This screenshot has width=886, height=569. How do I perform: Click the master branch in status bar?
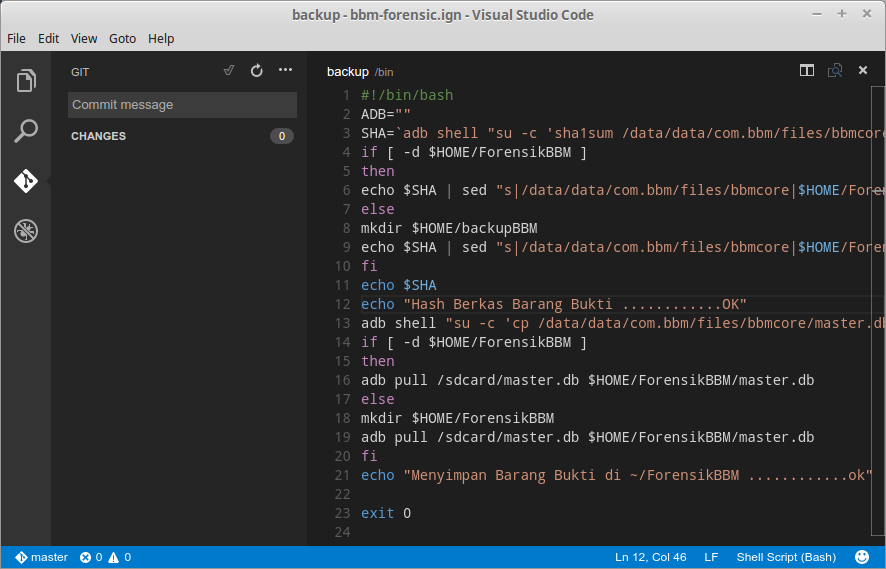click(41, 557)
